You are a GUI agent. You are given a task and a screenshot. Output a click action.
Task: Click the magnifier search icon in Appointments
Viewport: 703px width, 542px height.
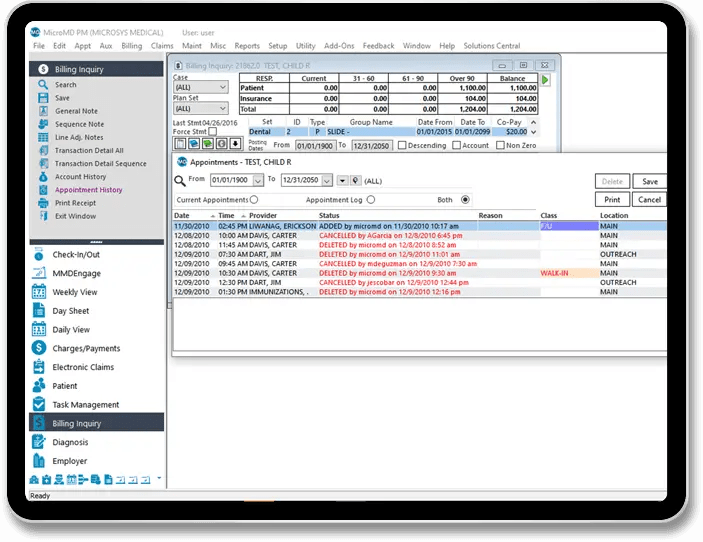pos(180,181)
